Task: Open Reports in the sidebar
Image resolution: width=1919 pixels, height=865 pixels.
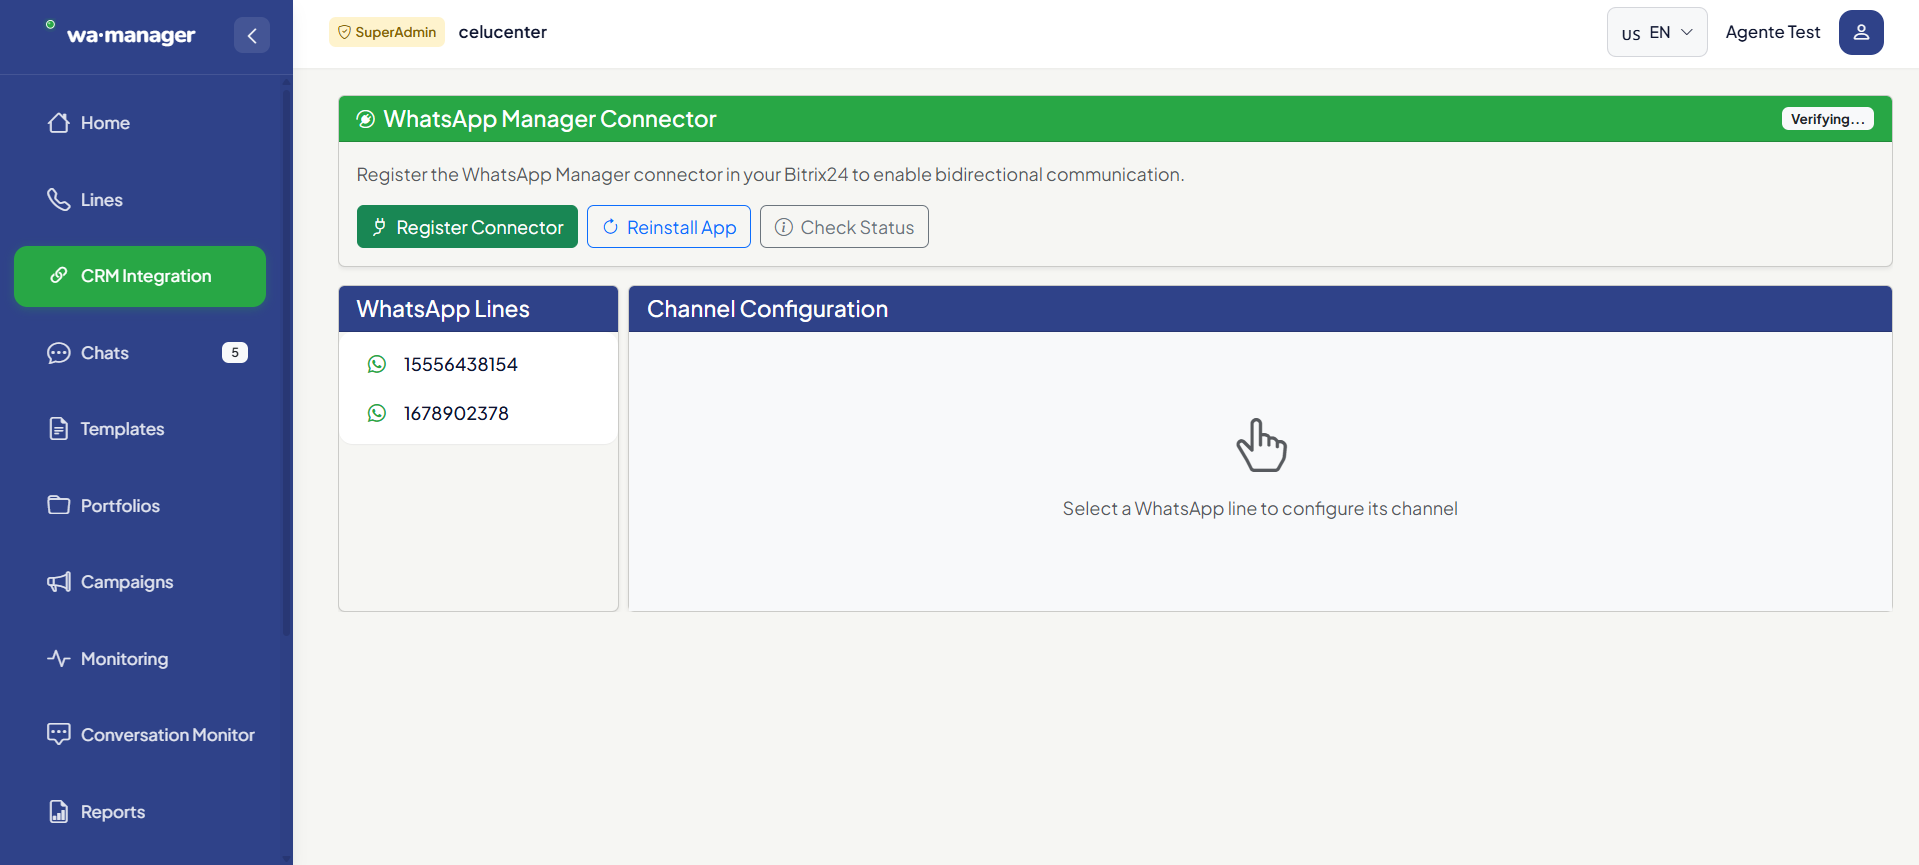Action: (140, 812)
